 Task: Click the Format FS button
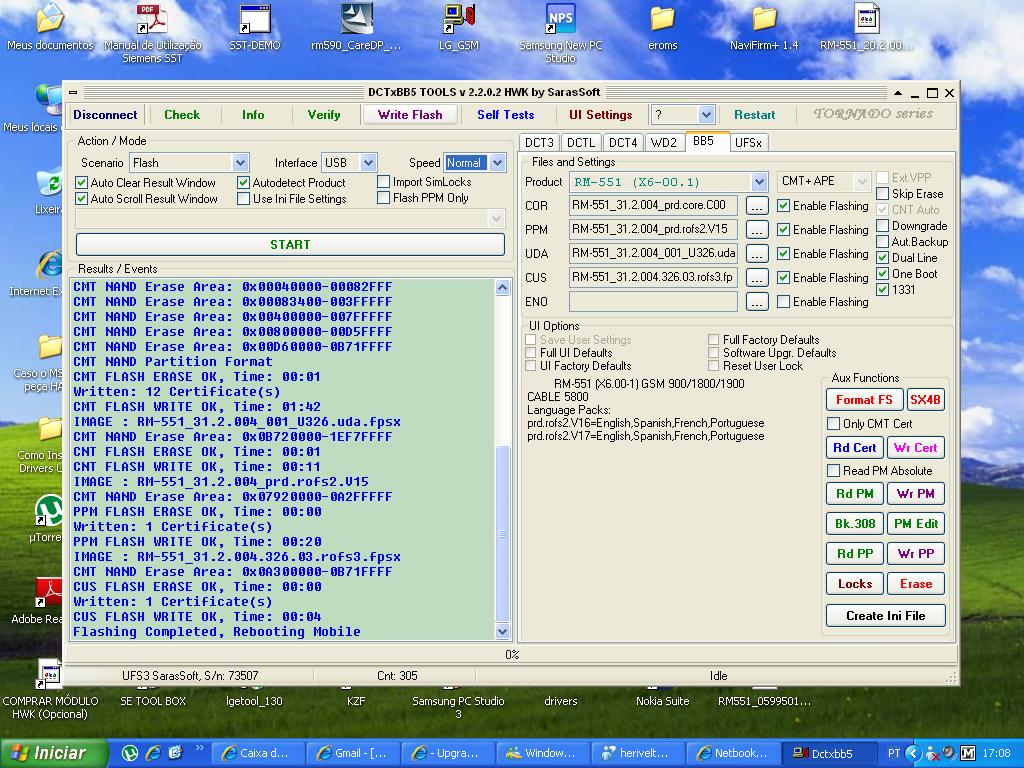tap(864, 400)
